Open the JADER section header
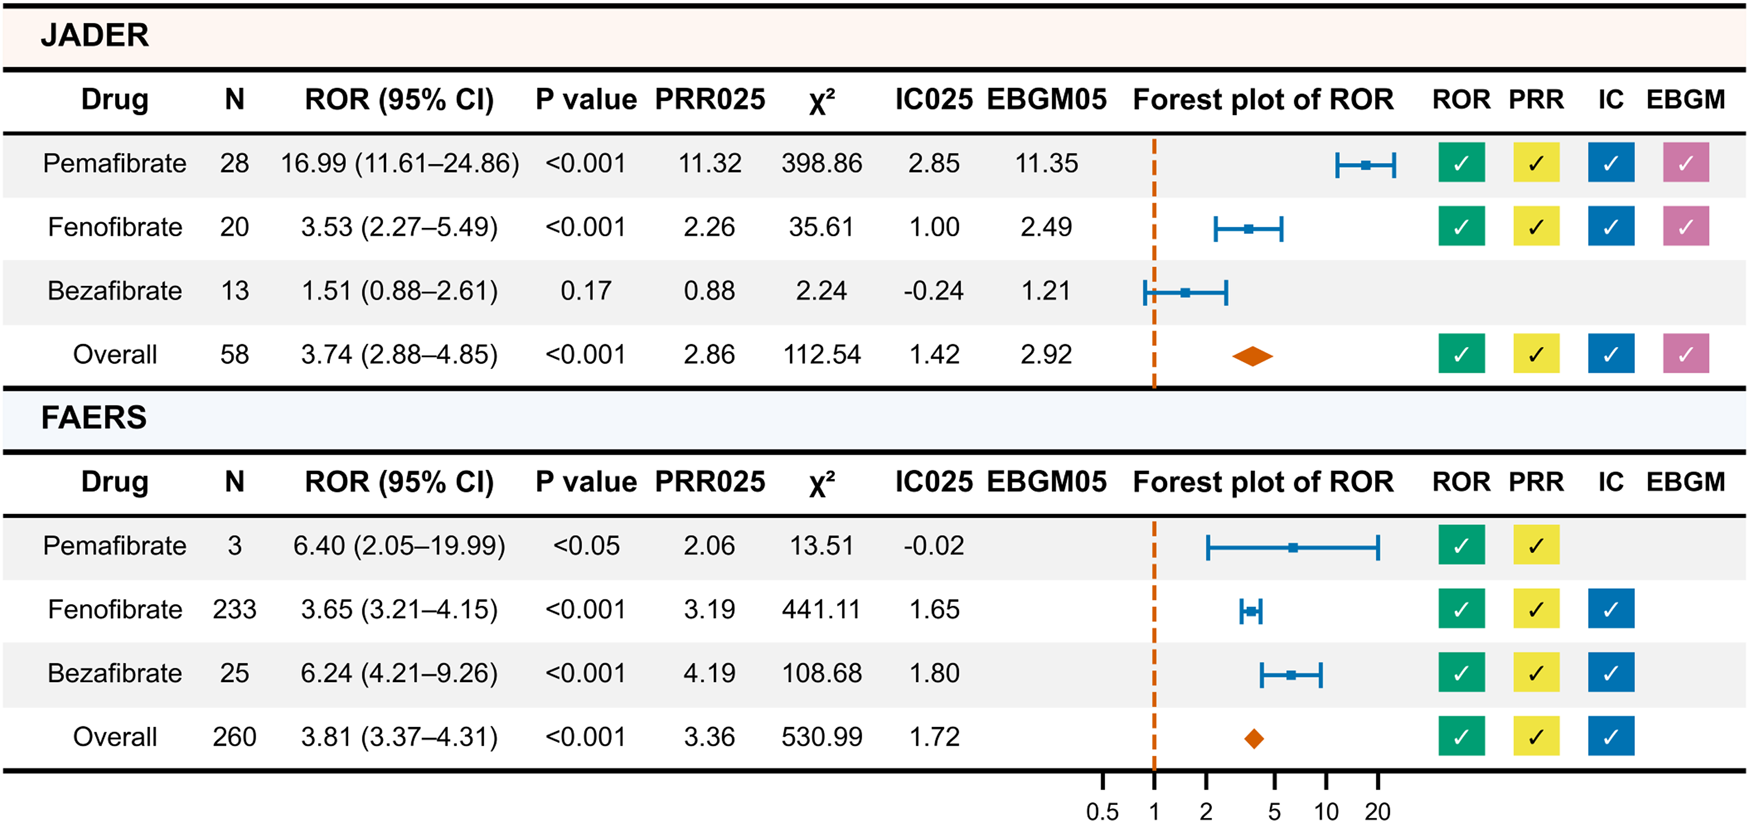The image size is (1749, 823). pos(95,36)
